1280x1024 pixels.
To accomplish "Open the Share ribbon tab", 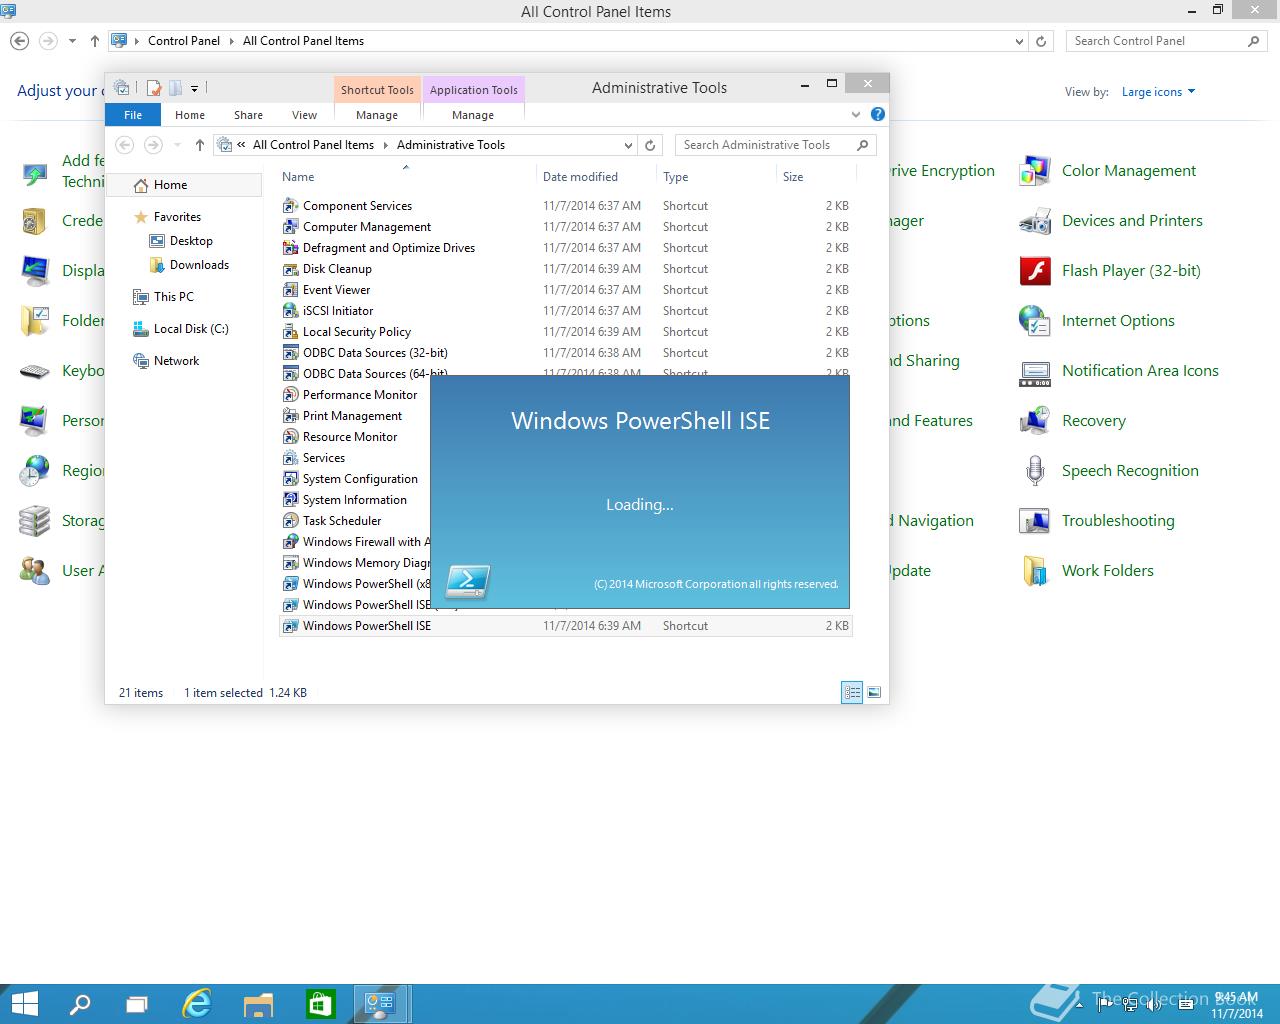I will (x=248, y=115).
